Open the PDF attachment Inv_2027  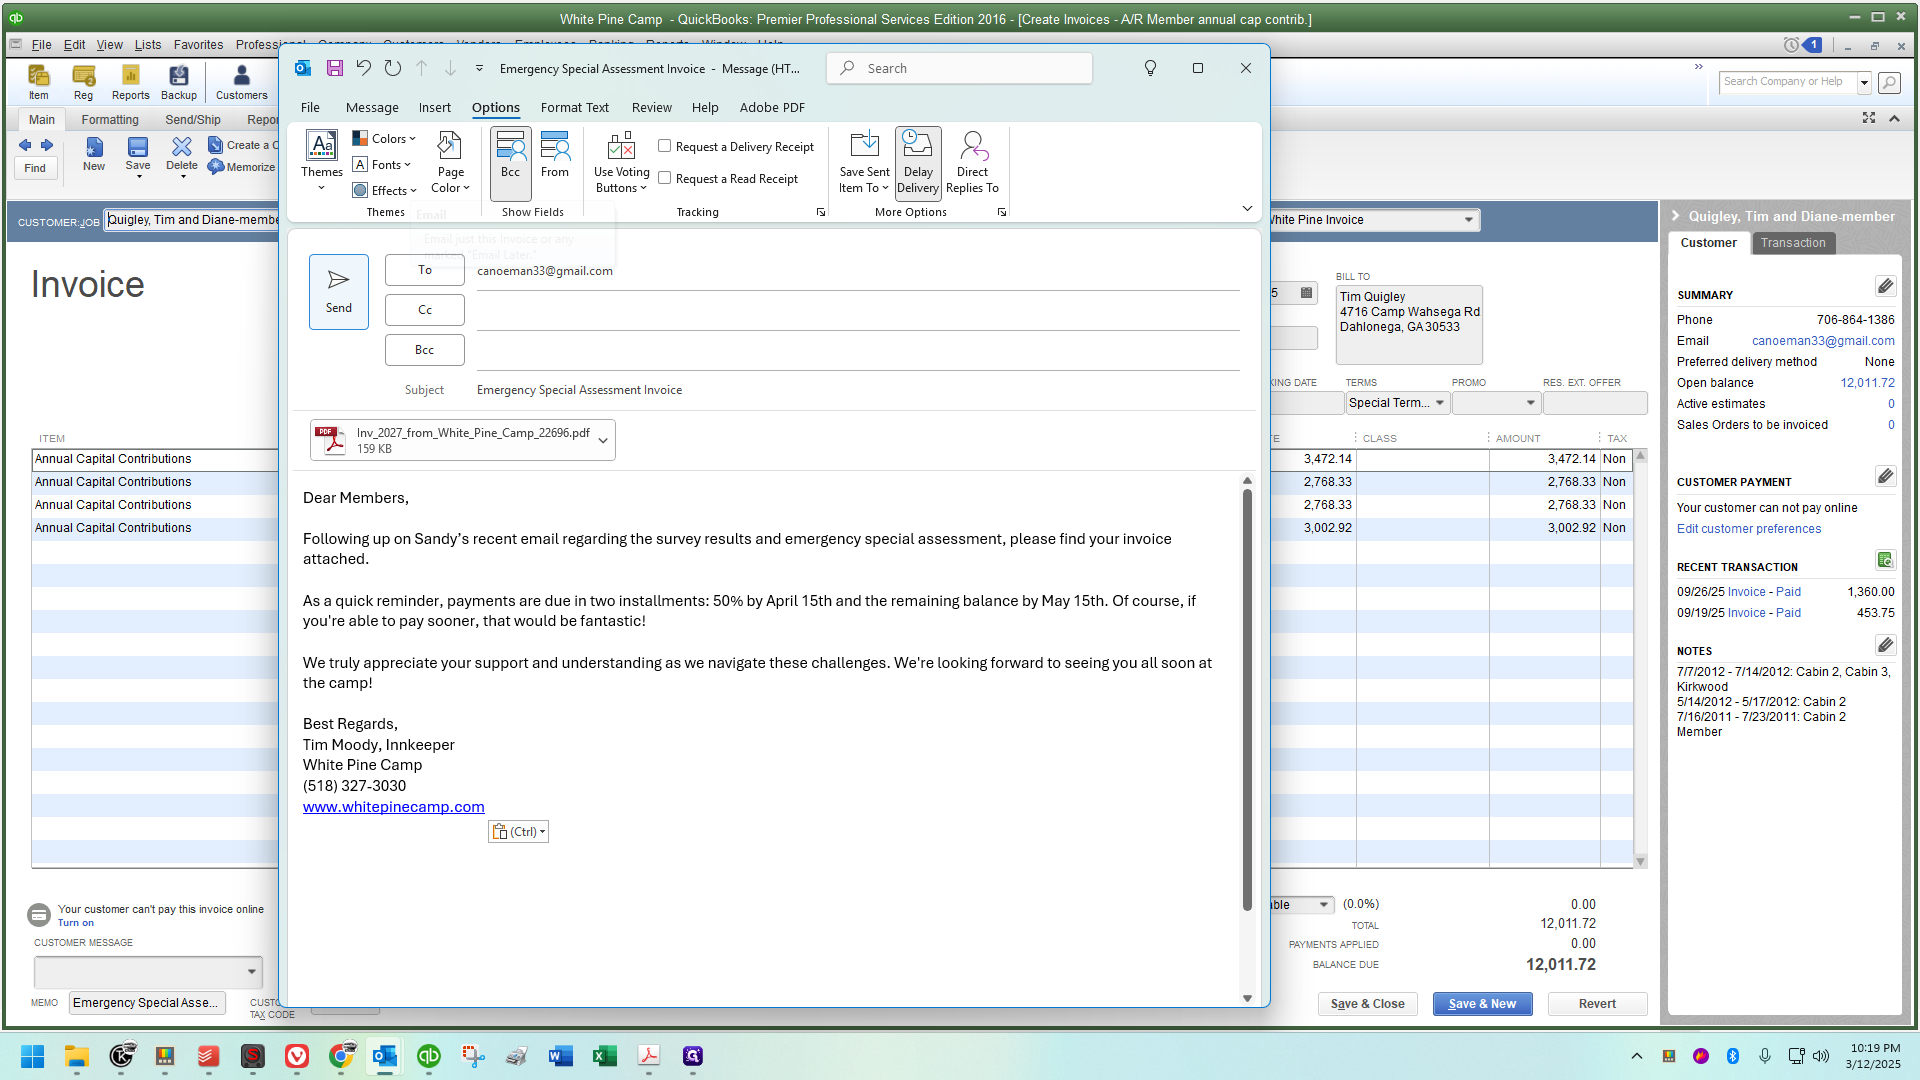pos(452,440)
